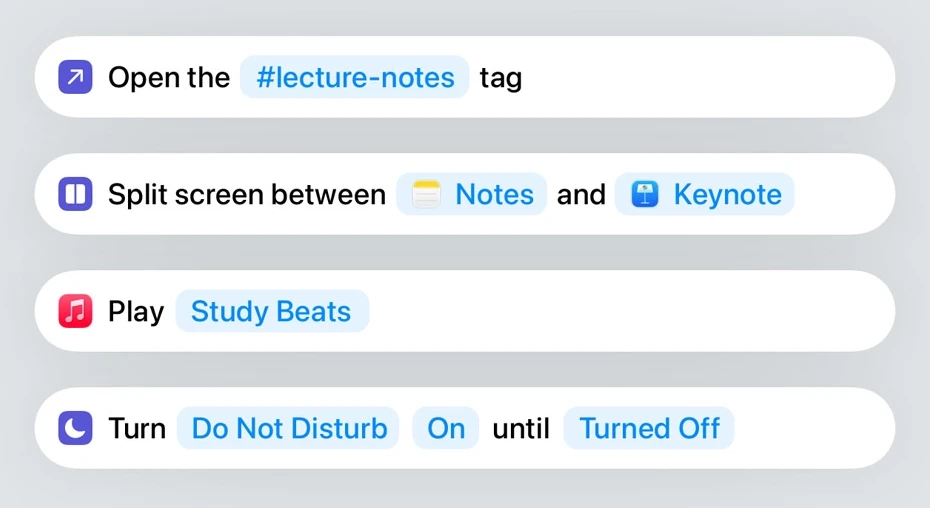Change the Turned Off duration option
Screen dimensions: 930x508
(x=649, y=428)
